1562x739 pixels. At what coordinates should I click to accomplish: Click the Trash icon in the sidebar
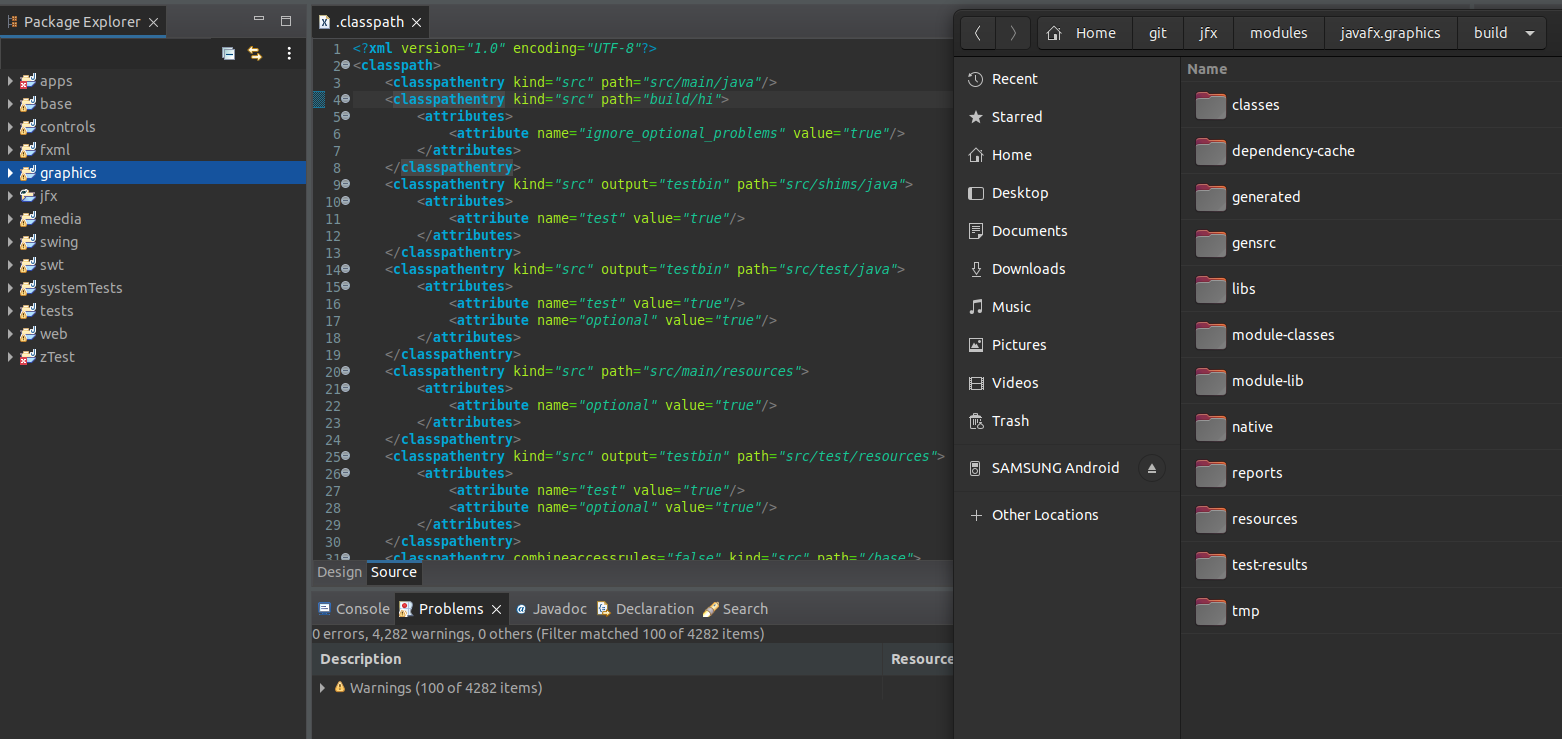click(976, 421)
